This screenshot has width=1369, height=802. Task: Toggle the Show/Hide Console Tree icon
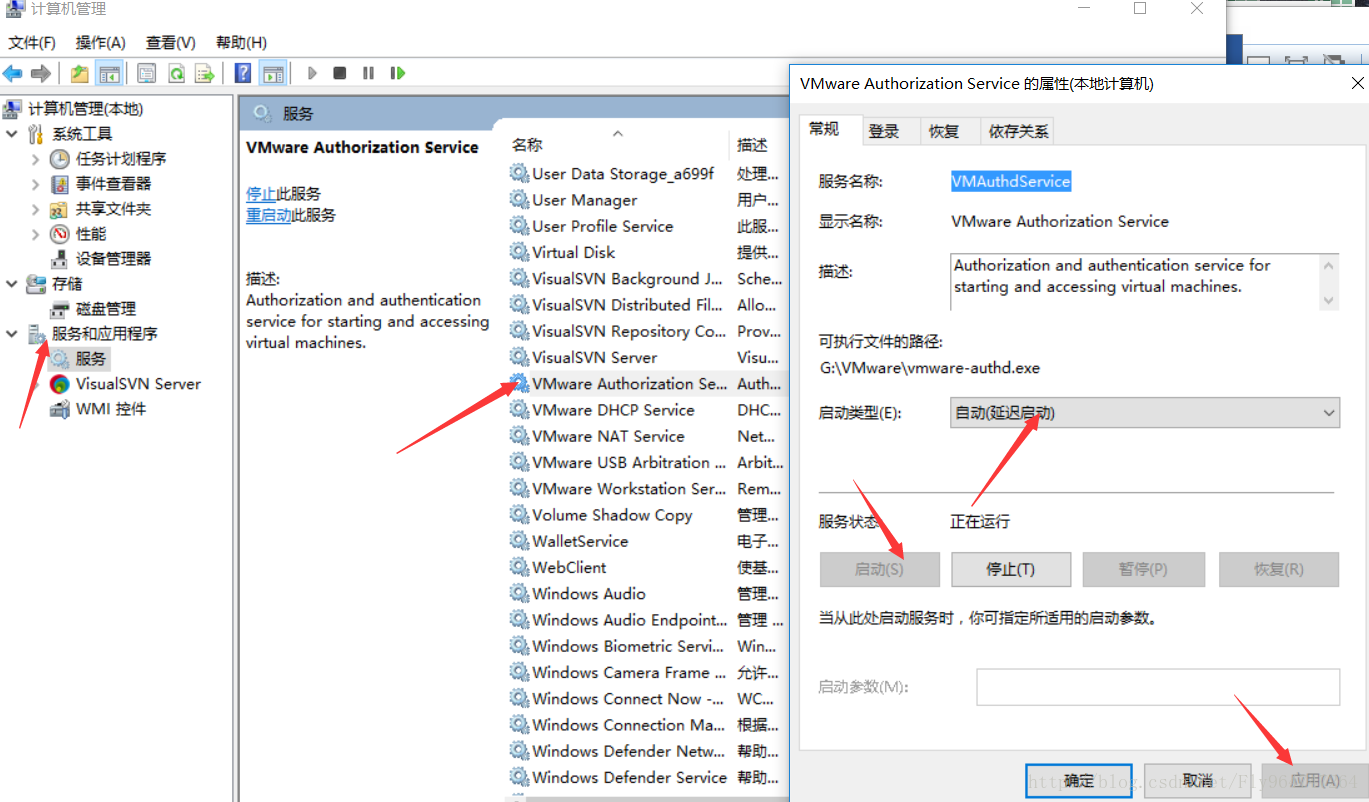(x=110, y=73)
